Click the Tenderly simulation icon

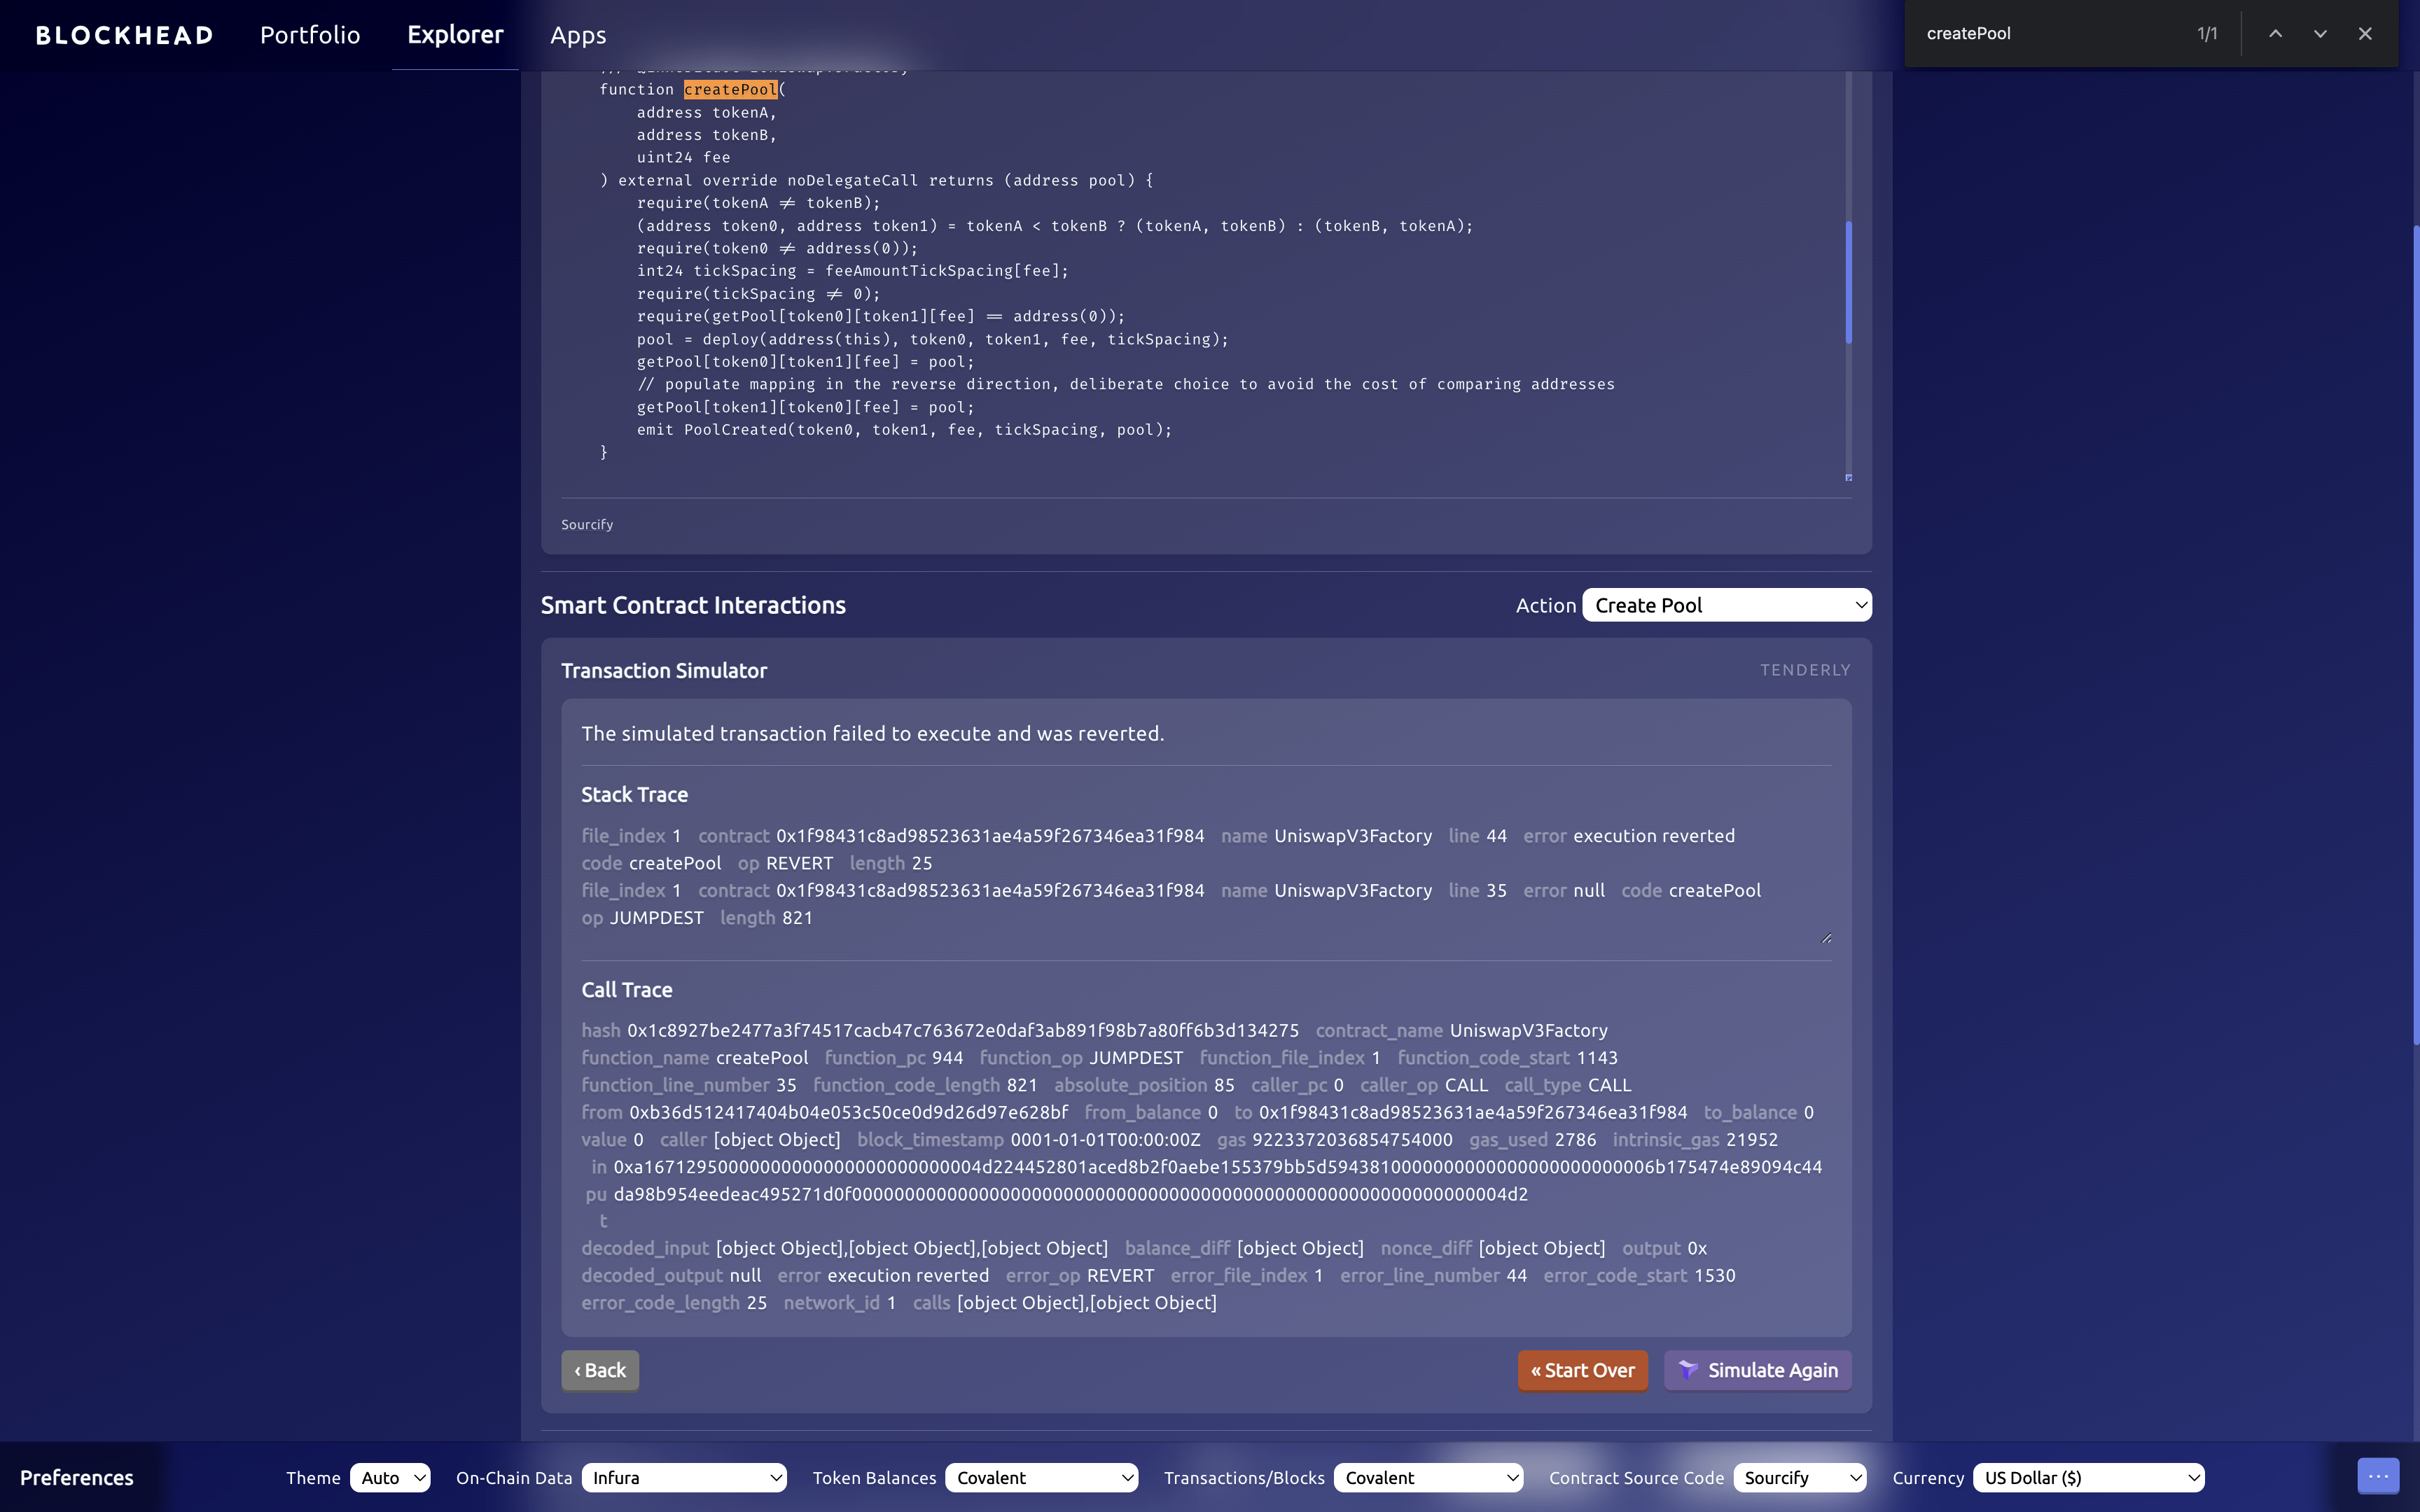pos(1685,1371)
